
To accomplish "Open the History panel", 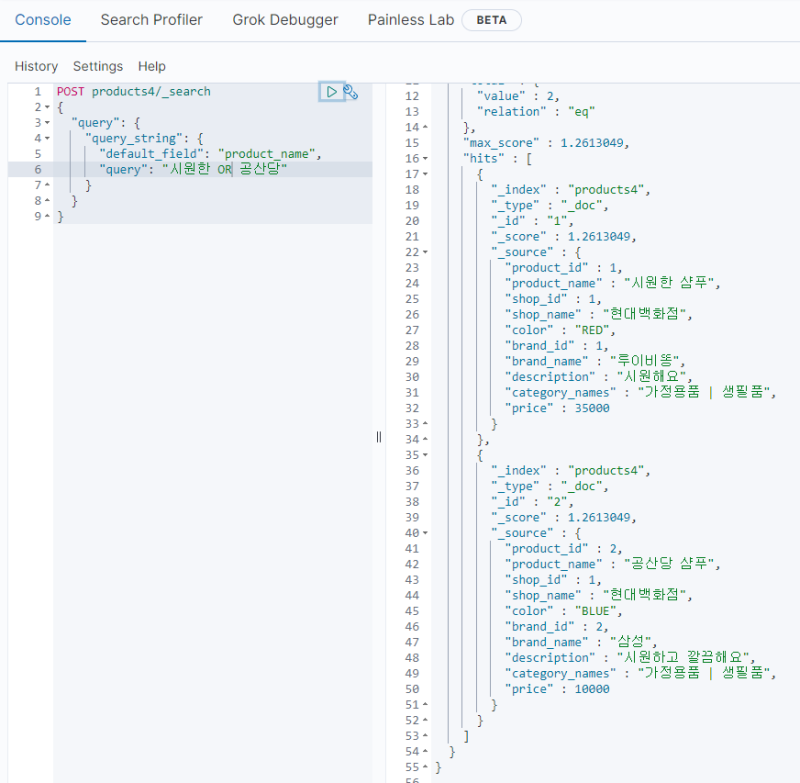I will 36,66.
